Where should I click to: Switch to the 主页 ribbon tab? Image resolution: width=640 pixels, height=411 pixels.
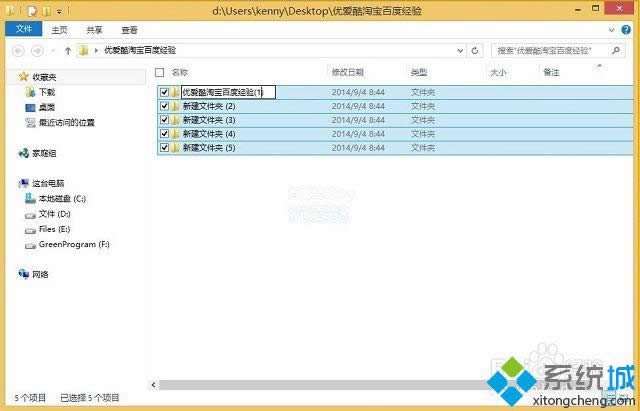pyautogui.click(x=60, y=30)
